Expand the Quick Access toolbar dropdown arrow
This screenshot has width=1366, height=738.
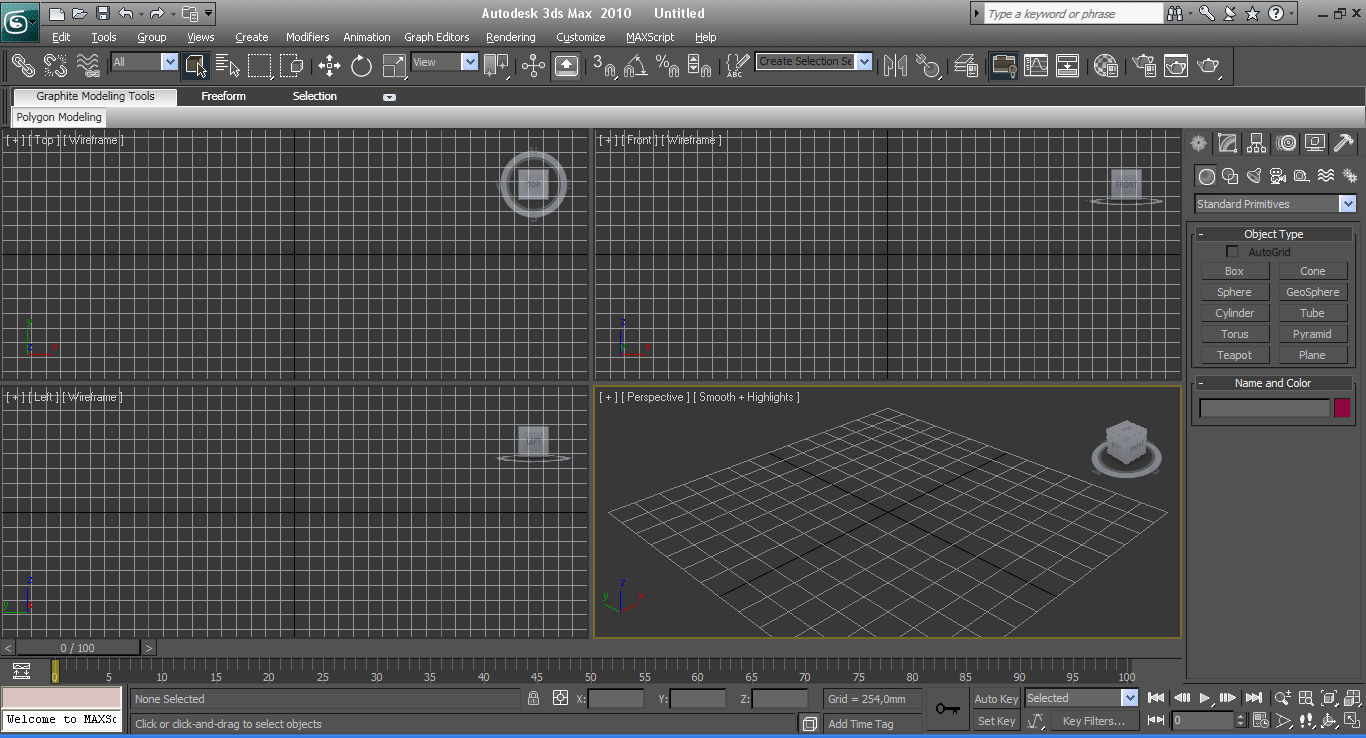coord(208,14)
